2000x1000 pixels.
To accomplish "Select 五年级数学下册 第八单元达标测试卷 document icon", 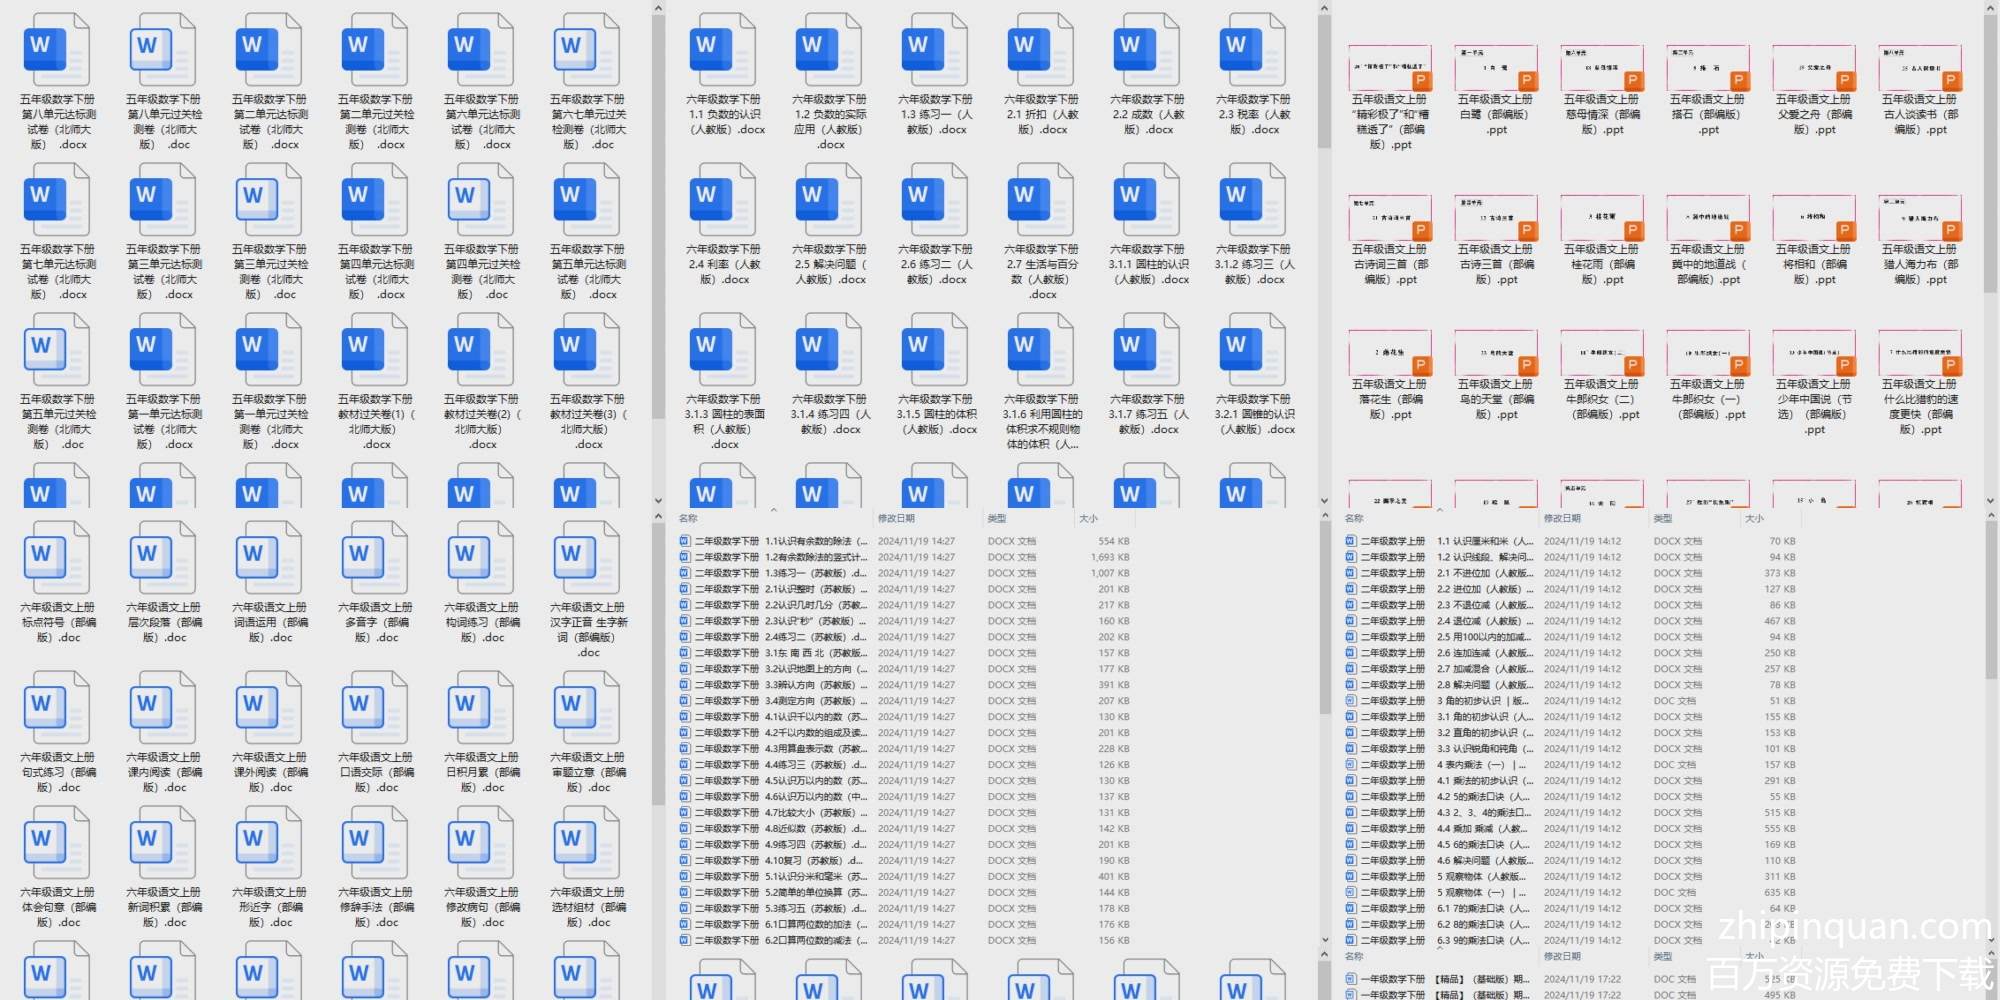I will 57,50.
